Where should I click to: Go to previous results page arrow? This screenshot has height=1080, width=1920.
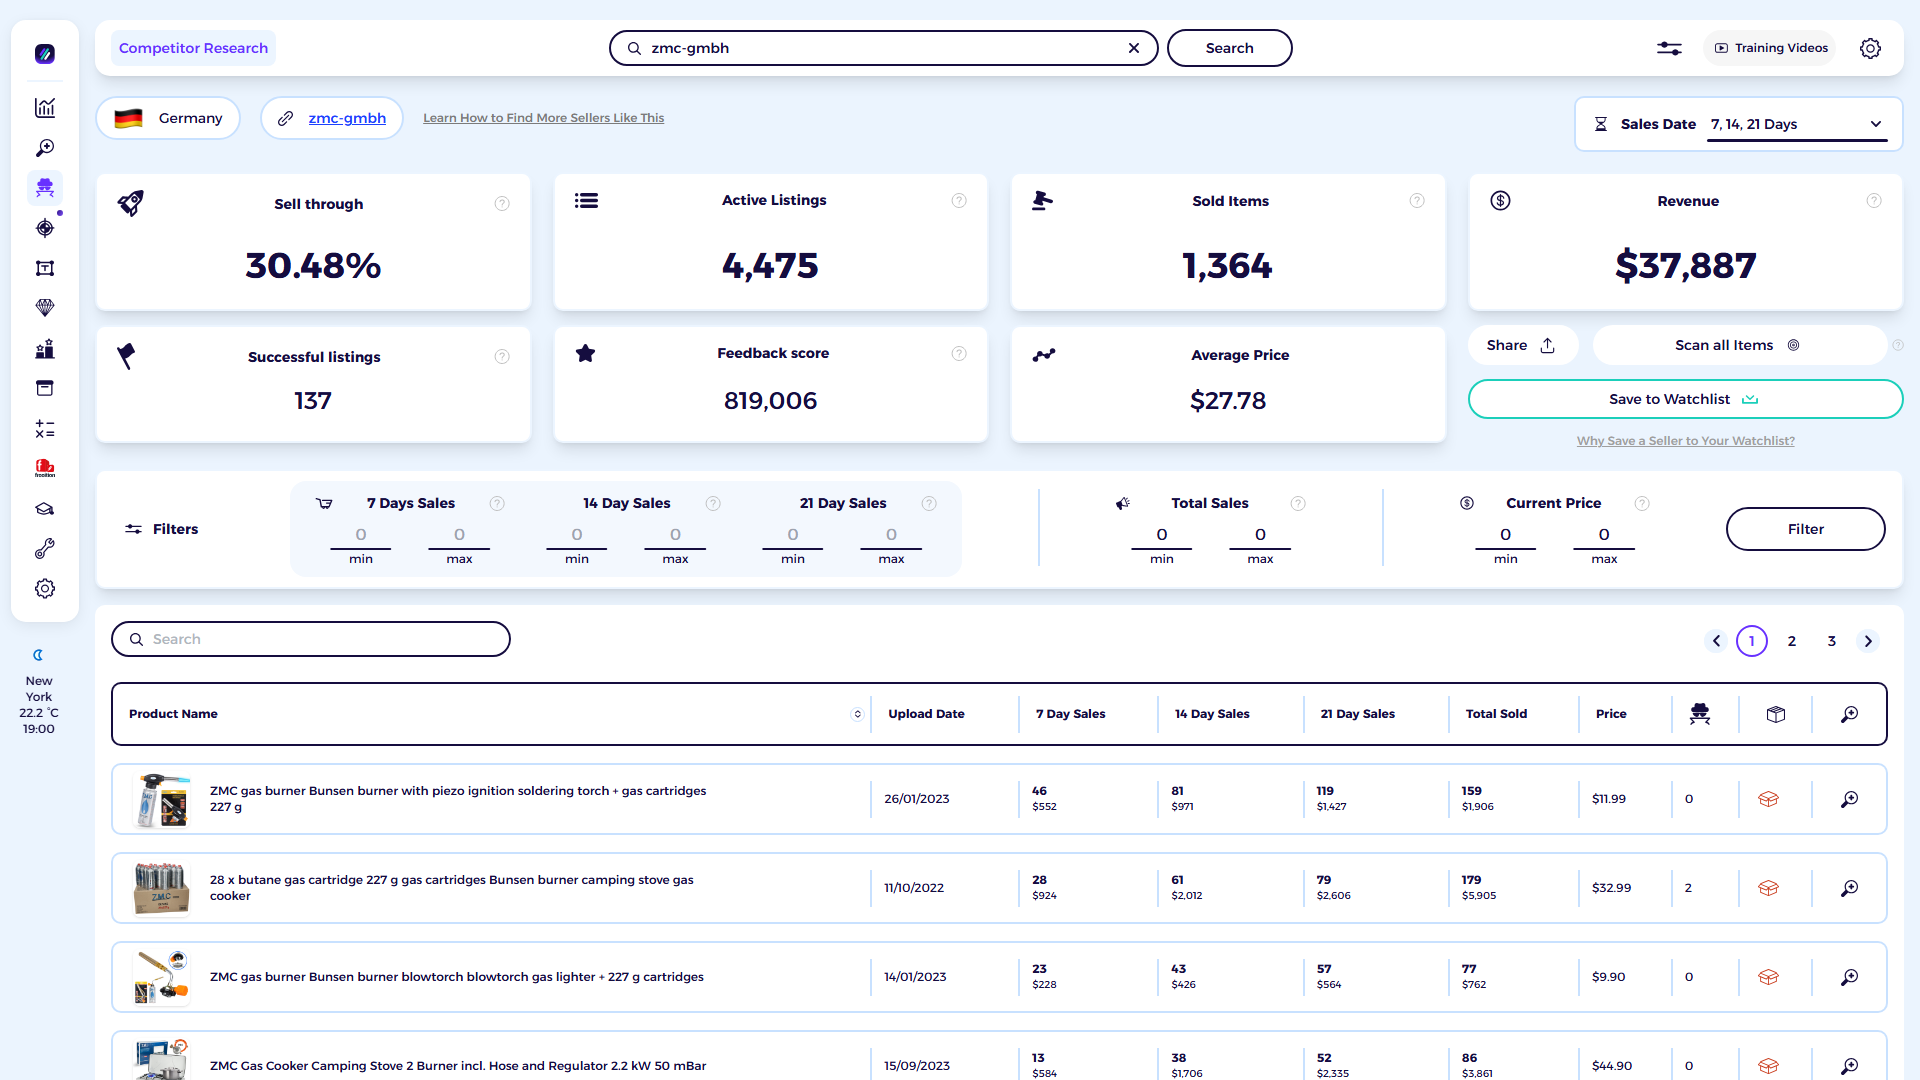1716,641
